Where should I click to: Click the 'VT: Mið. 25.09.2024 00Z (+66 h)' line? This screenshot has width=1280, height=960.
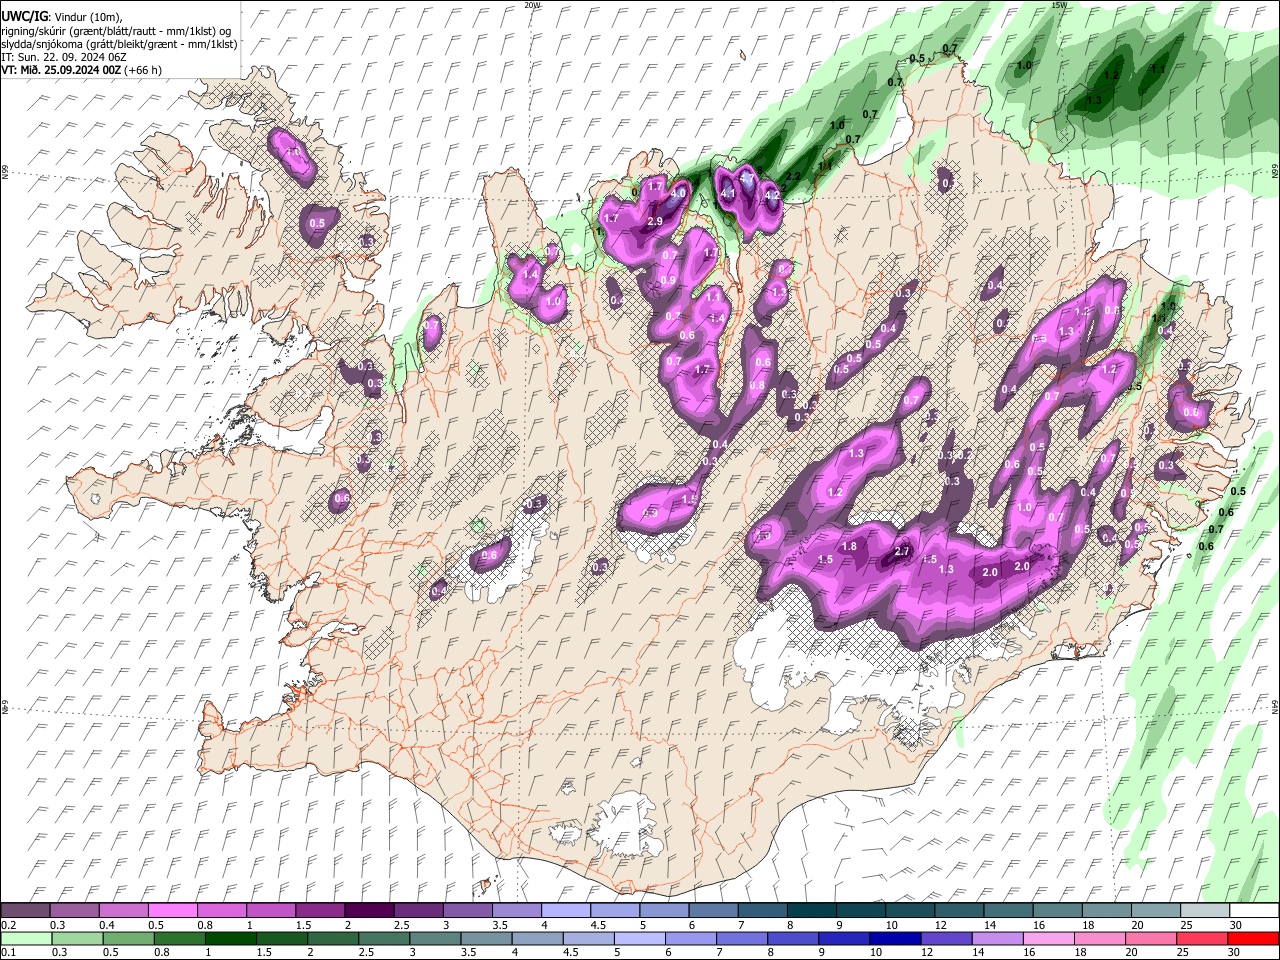click(x=81, y=70)
